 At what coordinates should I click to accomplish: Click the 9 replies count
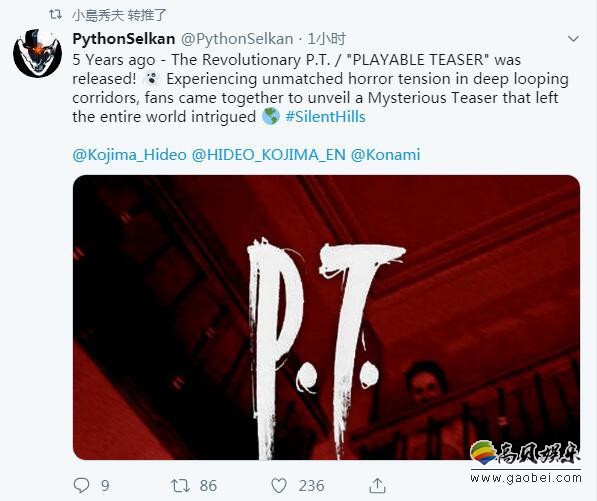[x=105, y=486]
